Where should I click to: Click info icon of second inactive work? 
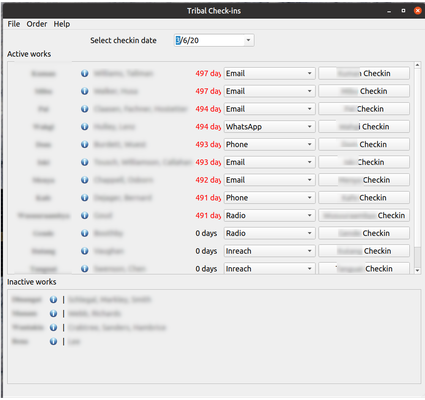(53, 314)
